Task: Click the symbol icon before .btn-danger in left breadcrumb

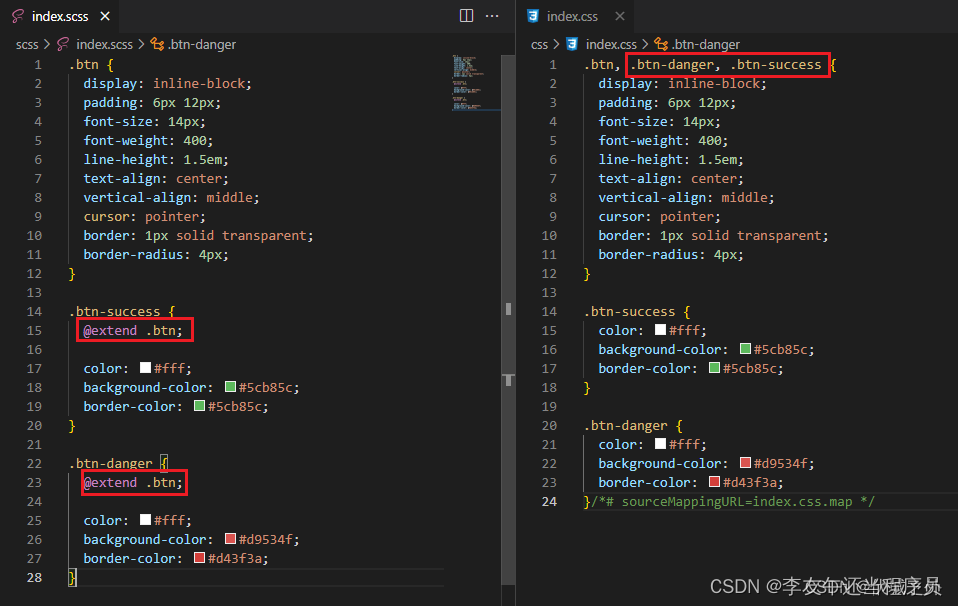Action: click(157, 44)
